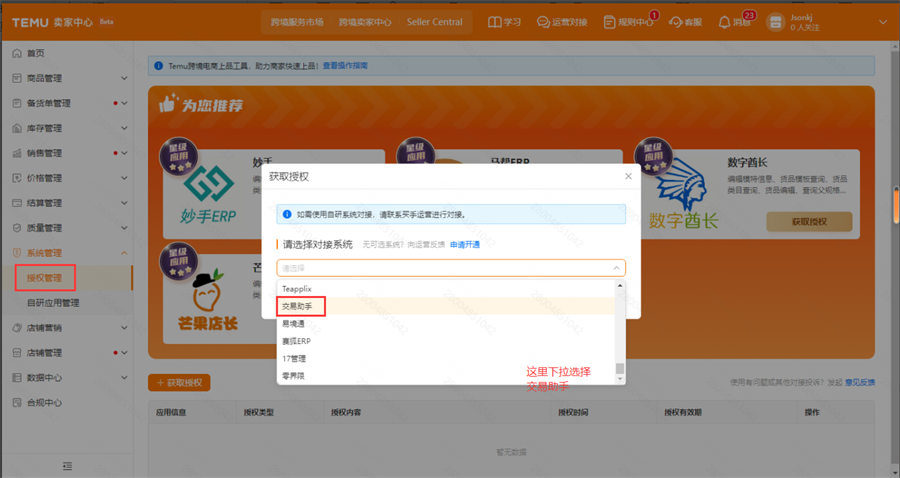
Task: Click the 系统管理 sidebar icon
Action: pyautogui.click(x=17, y=253)
